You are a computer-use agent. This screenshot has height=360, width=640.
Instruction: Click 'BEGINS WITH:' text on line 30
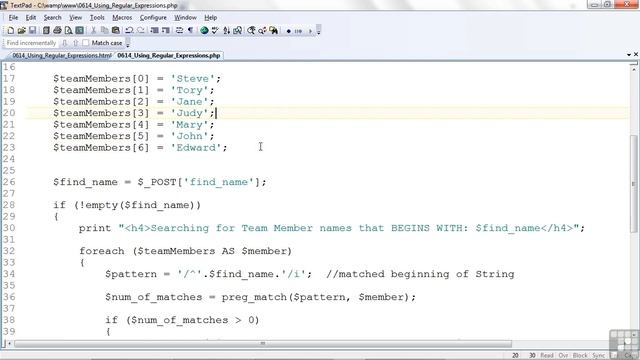click(x=429, y=228)
